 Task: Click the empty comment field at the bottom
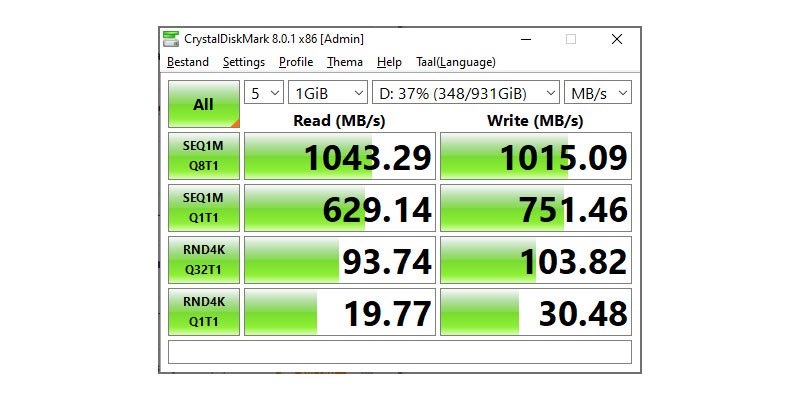[400, 352]
